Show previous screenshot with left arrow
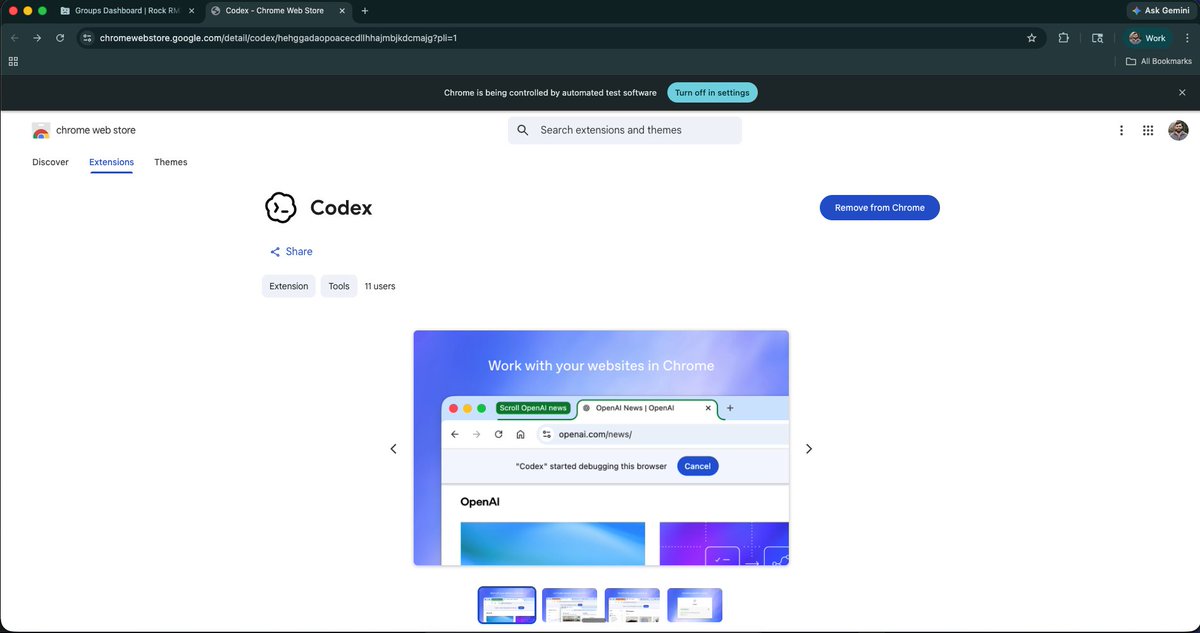 393,449
